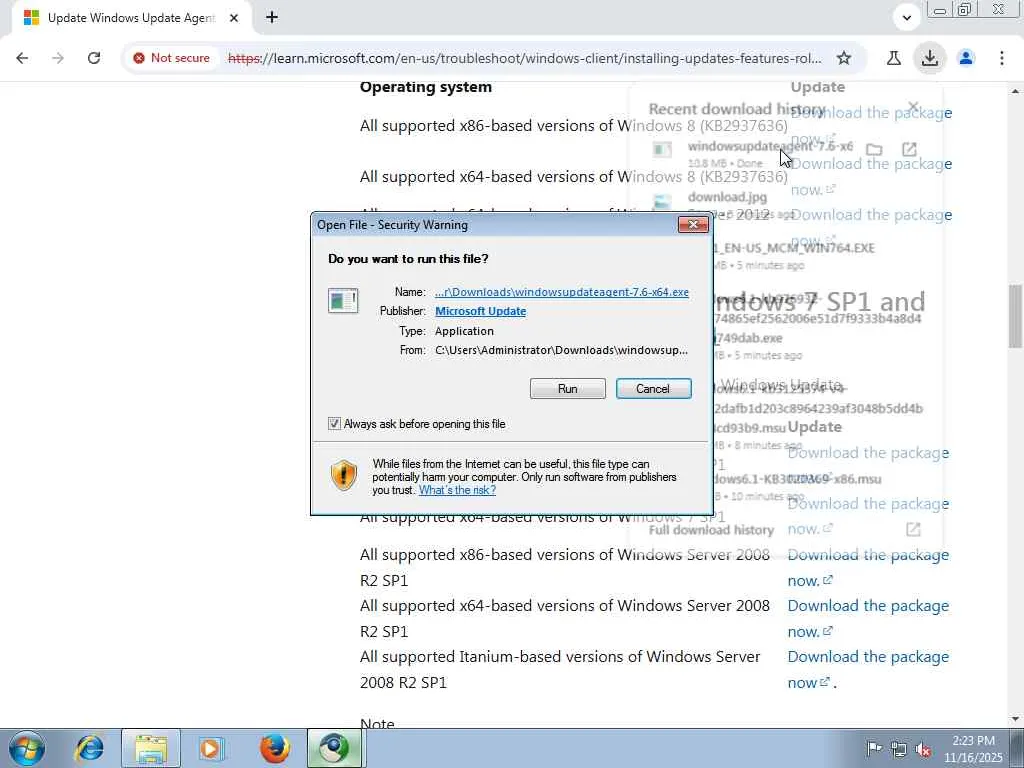
Task: Launch Internet Explorer from the taskbar
Action: 89,748
